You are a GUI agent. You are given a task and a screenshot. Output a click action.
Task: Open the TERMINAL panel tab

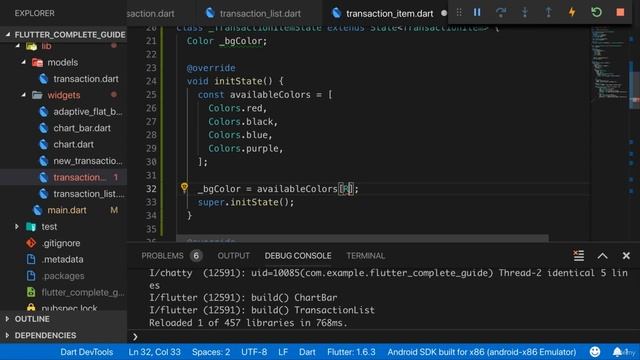tap(366, 256)
